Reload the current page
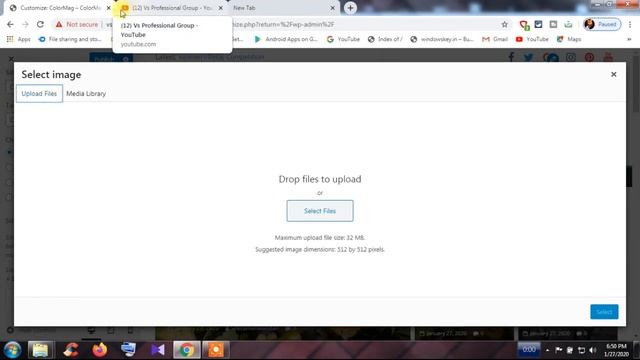This screenshot has width=640, height=360. coord(40,24)
